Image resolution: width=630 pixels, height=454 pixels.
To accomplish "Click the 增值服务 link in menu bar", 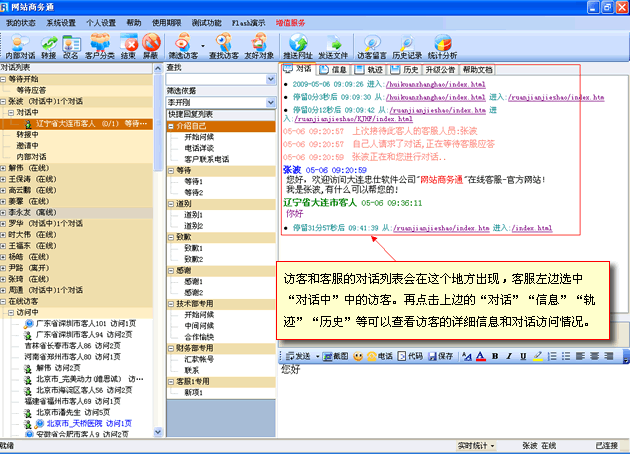I will [292, 22].
